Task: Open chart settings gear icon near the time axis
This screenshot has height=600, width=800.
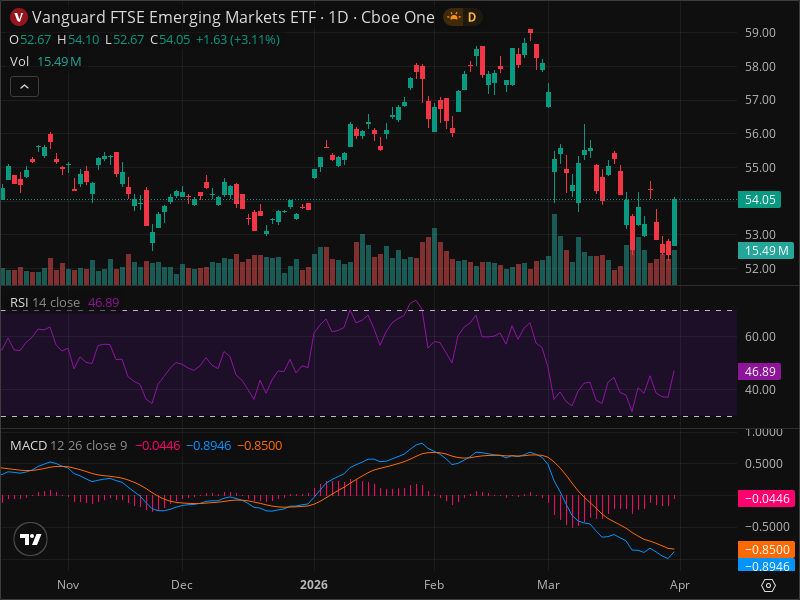Action: click(x=768, y=585)
